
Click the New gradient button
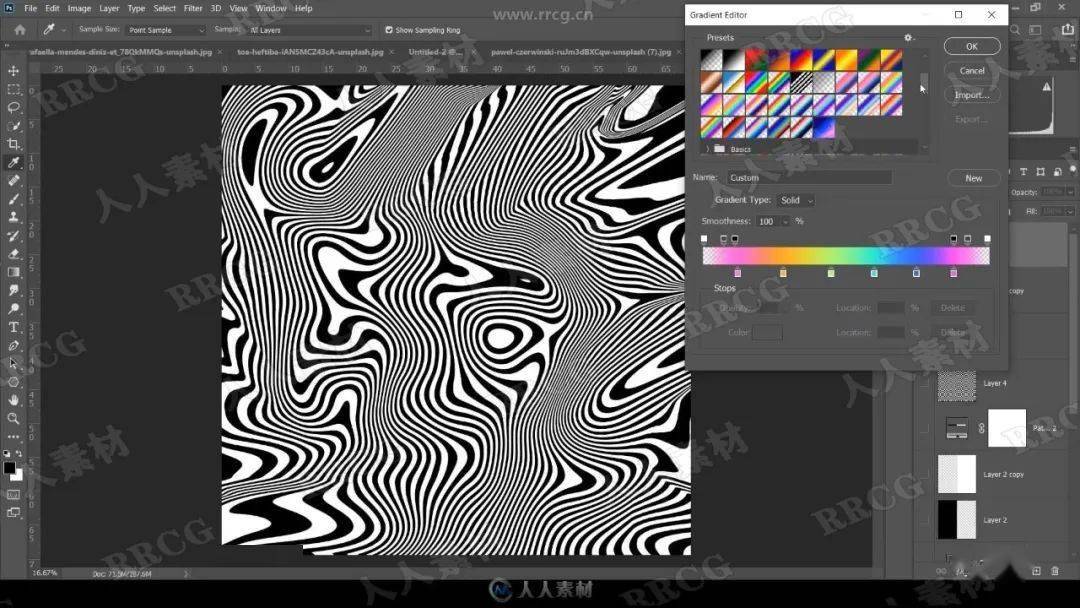tap(973, 178)
